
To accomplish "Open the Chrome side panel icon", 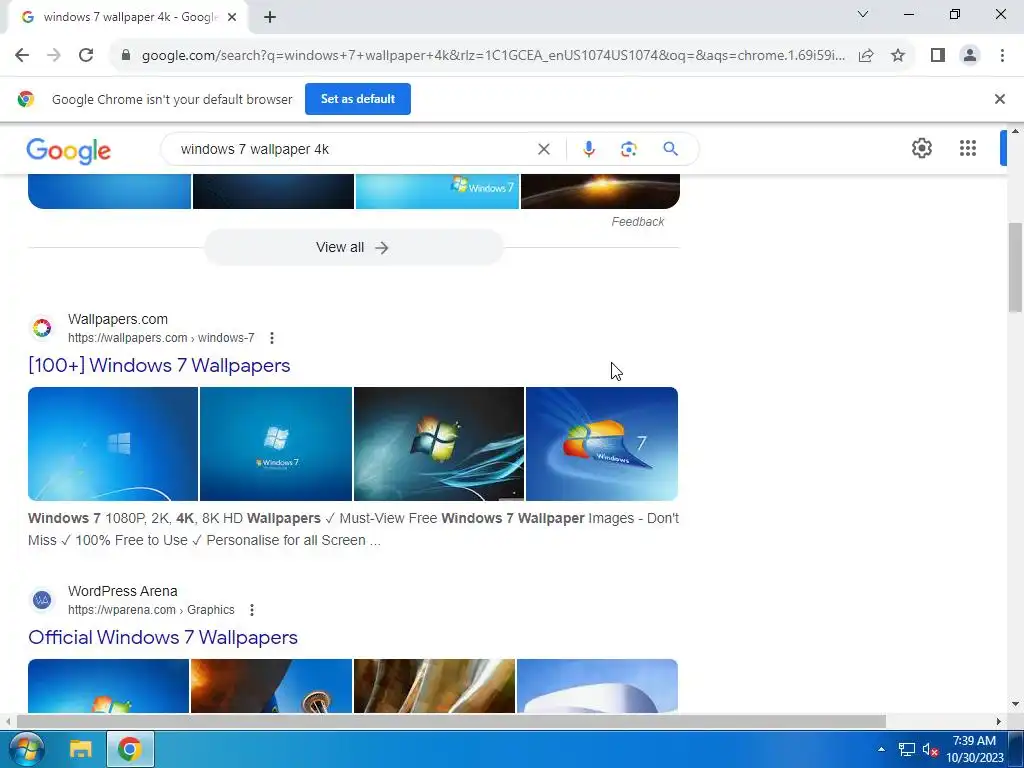I will click(938, 56).
